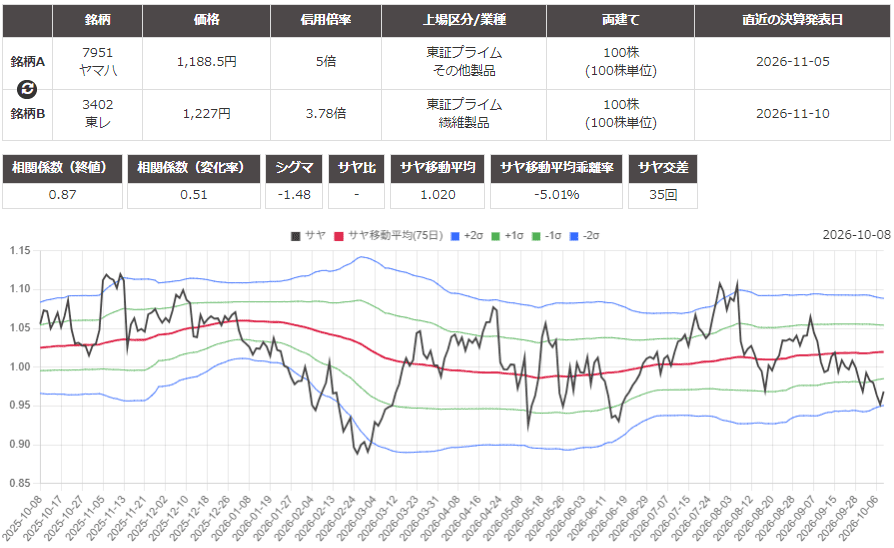Screen dimensions: 894x548
Task: Click the サヤ交差 header
Action: click(x=663, y=168)
